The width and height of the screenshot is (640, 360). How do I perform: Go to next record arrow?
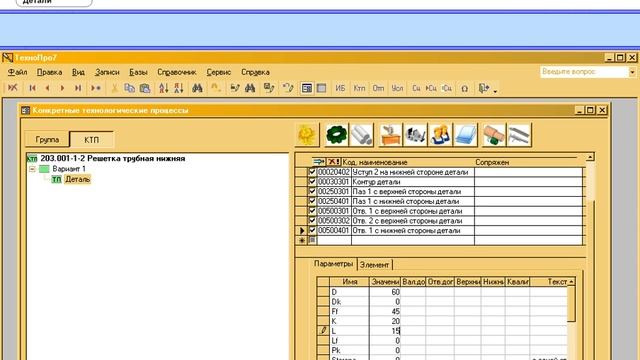(x=62, y=88)
